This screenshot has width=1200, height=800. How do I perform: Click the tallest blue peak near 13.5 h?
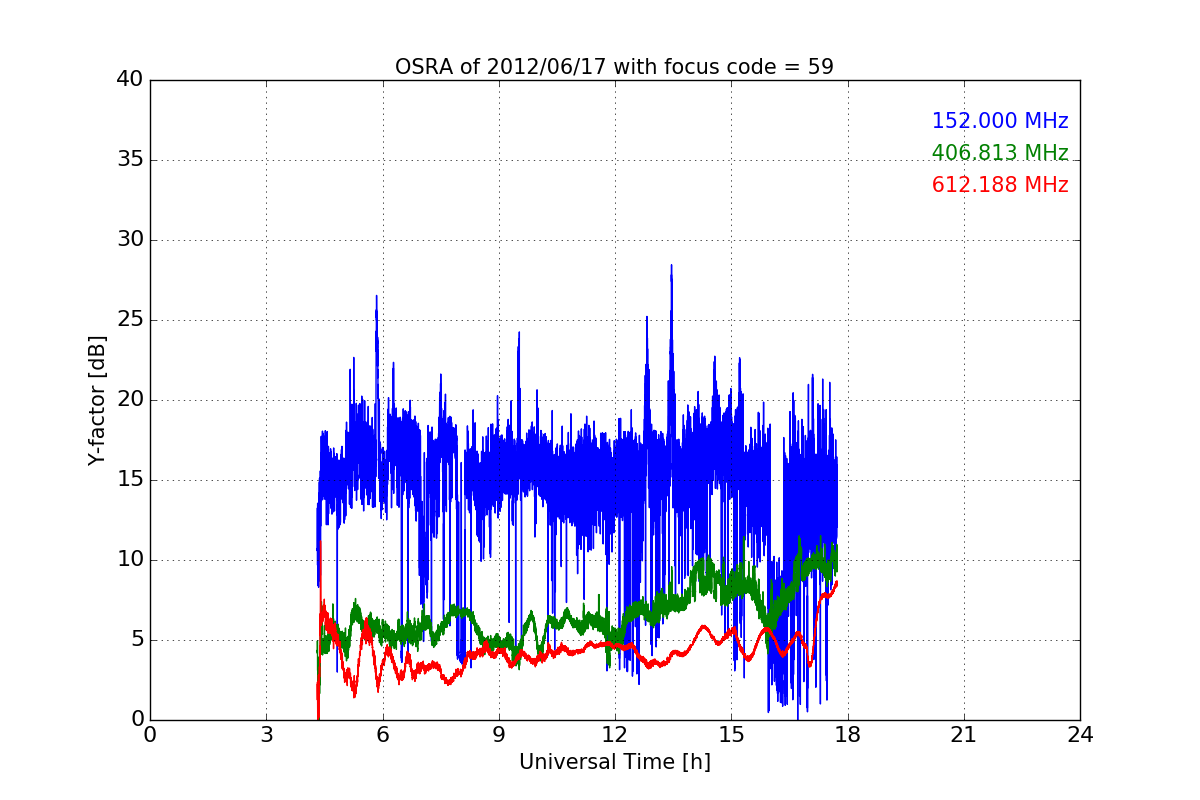671,266
